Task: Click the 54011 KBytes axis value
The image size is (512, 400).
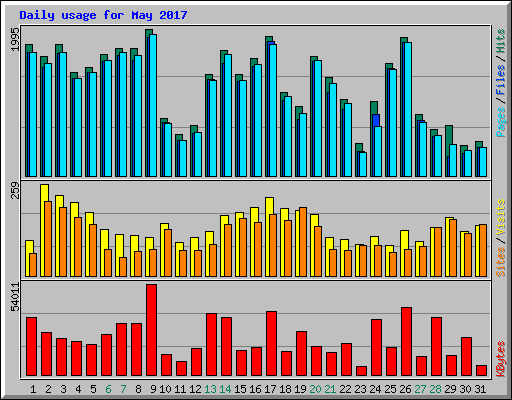Action: coord(16,297)
